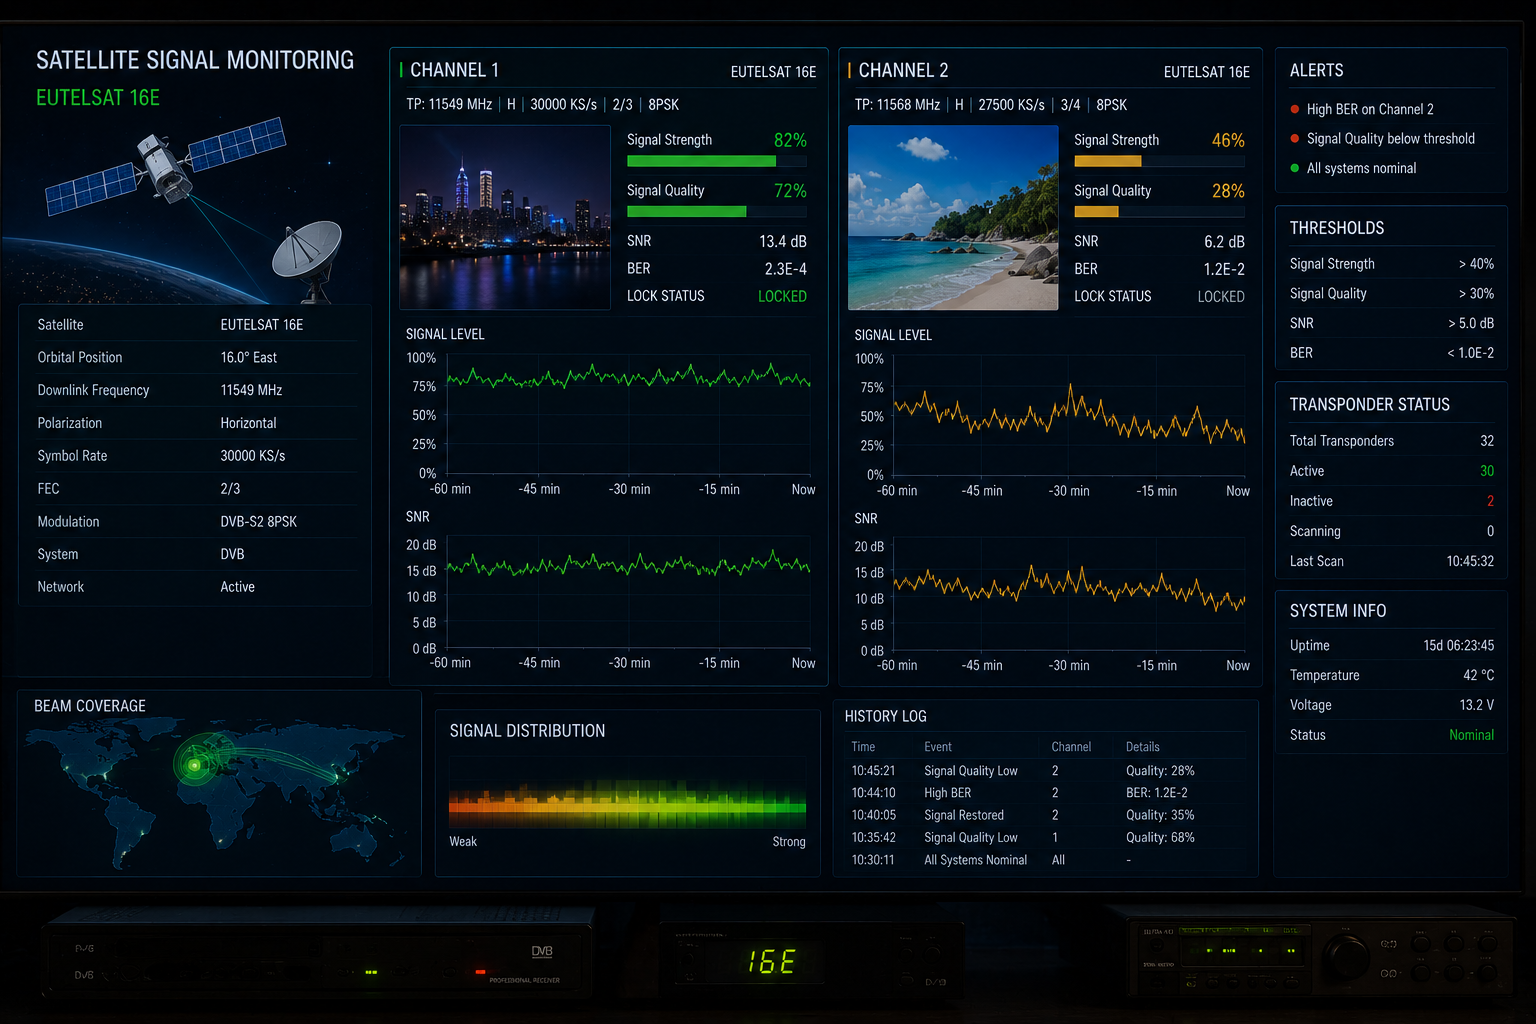Open the Channel 2 beach preview

953,217
